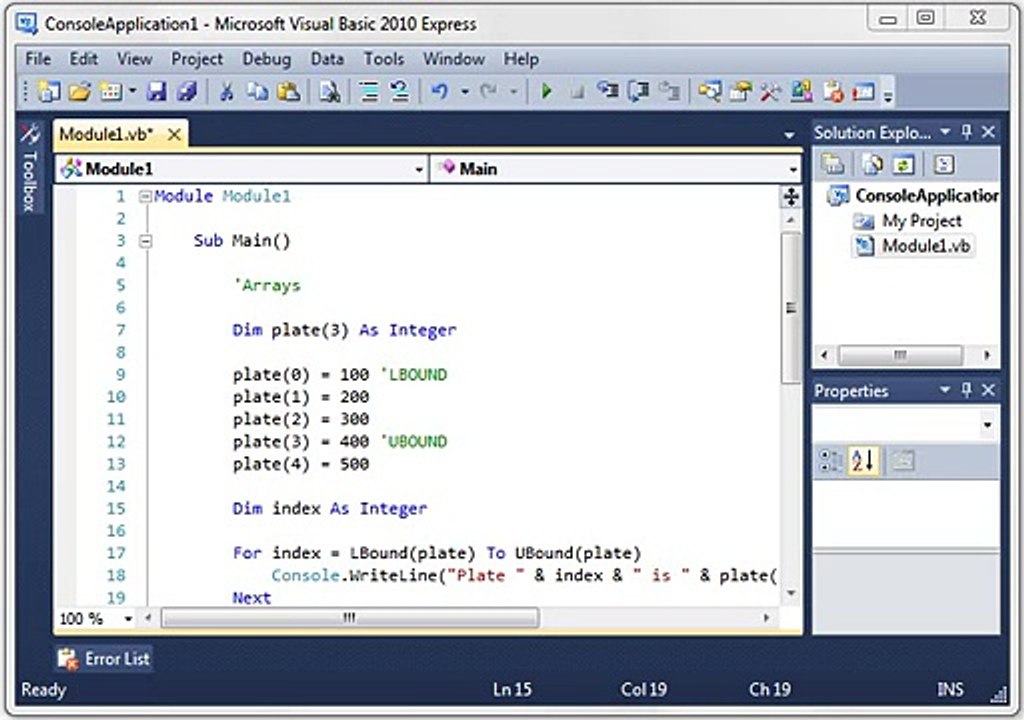
Task: Refresh the Solution Explorer tree
Action: point(903,164)
